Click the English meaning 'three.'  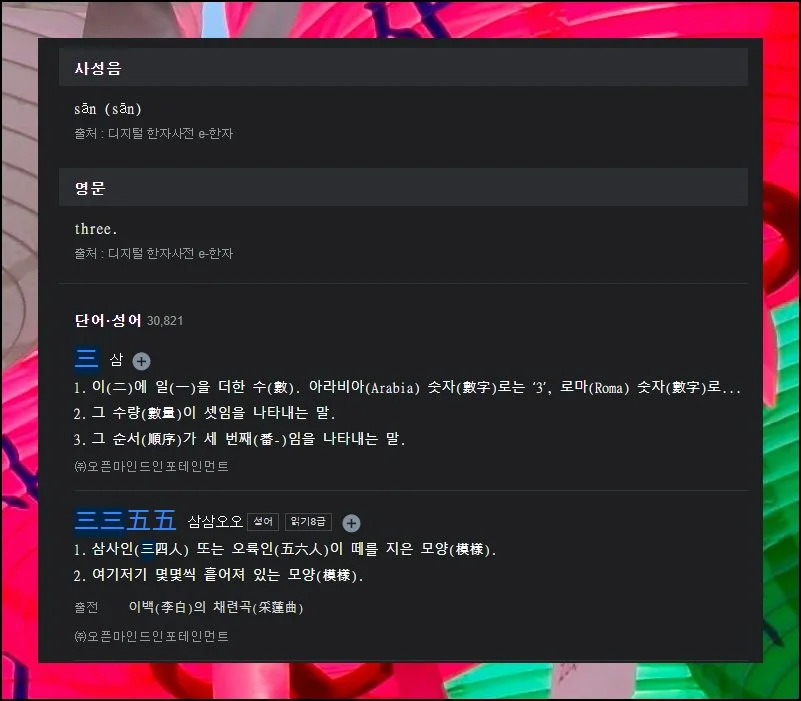tap(96, 229)
